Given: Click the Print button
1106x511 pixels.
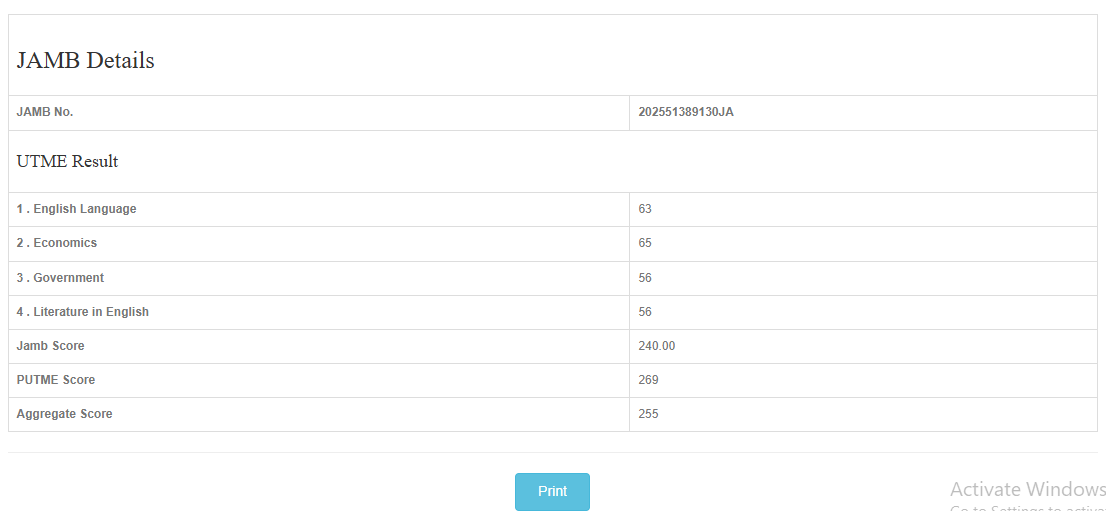Looking at the screenshot, I should pyautogui.click(x=552, y=491).
